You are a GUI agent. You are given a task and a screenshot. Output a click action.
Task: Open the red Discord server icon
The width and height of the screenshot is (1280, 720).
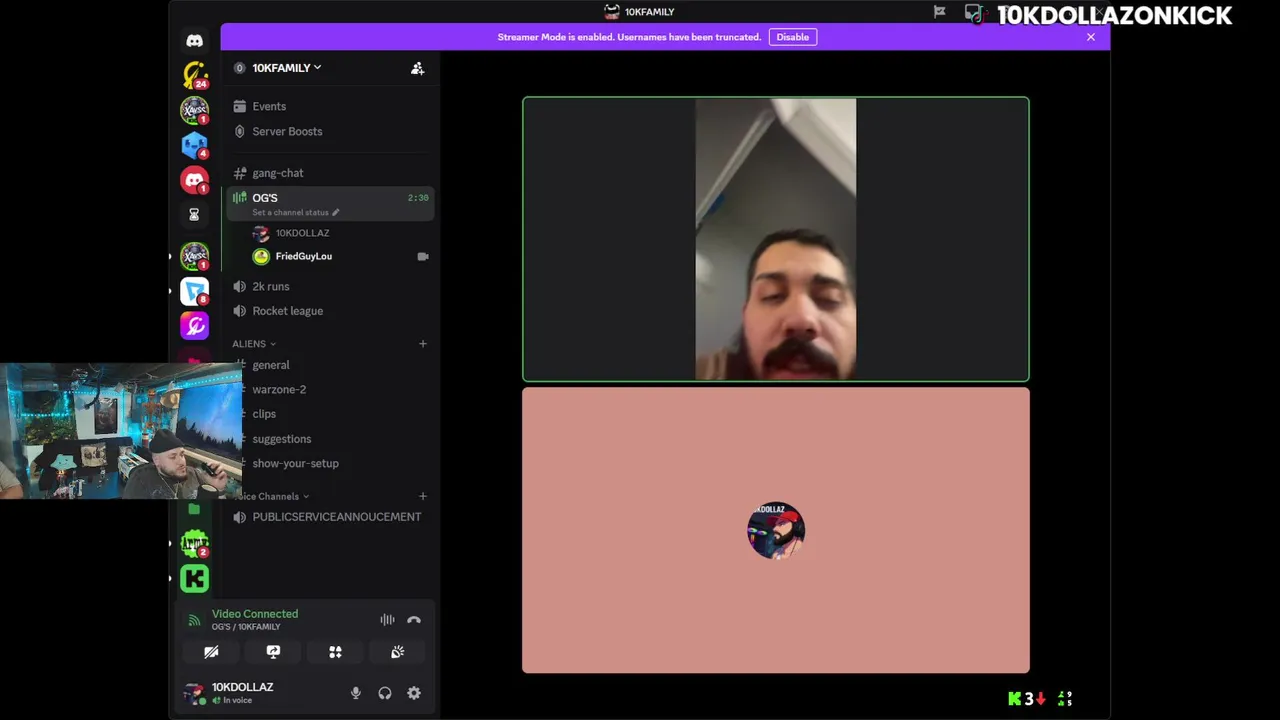tap(195, 180)
